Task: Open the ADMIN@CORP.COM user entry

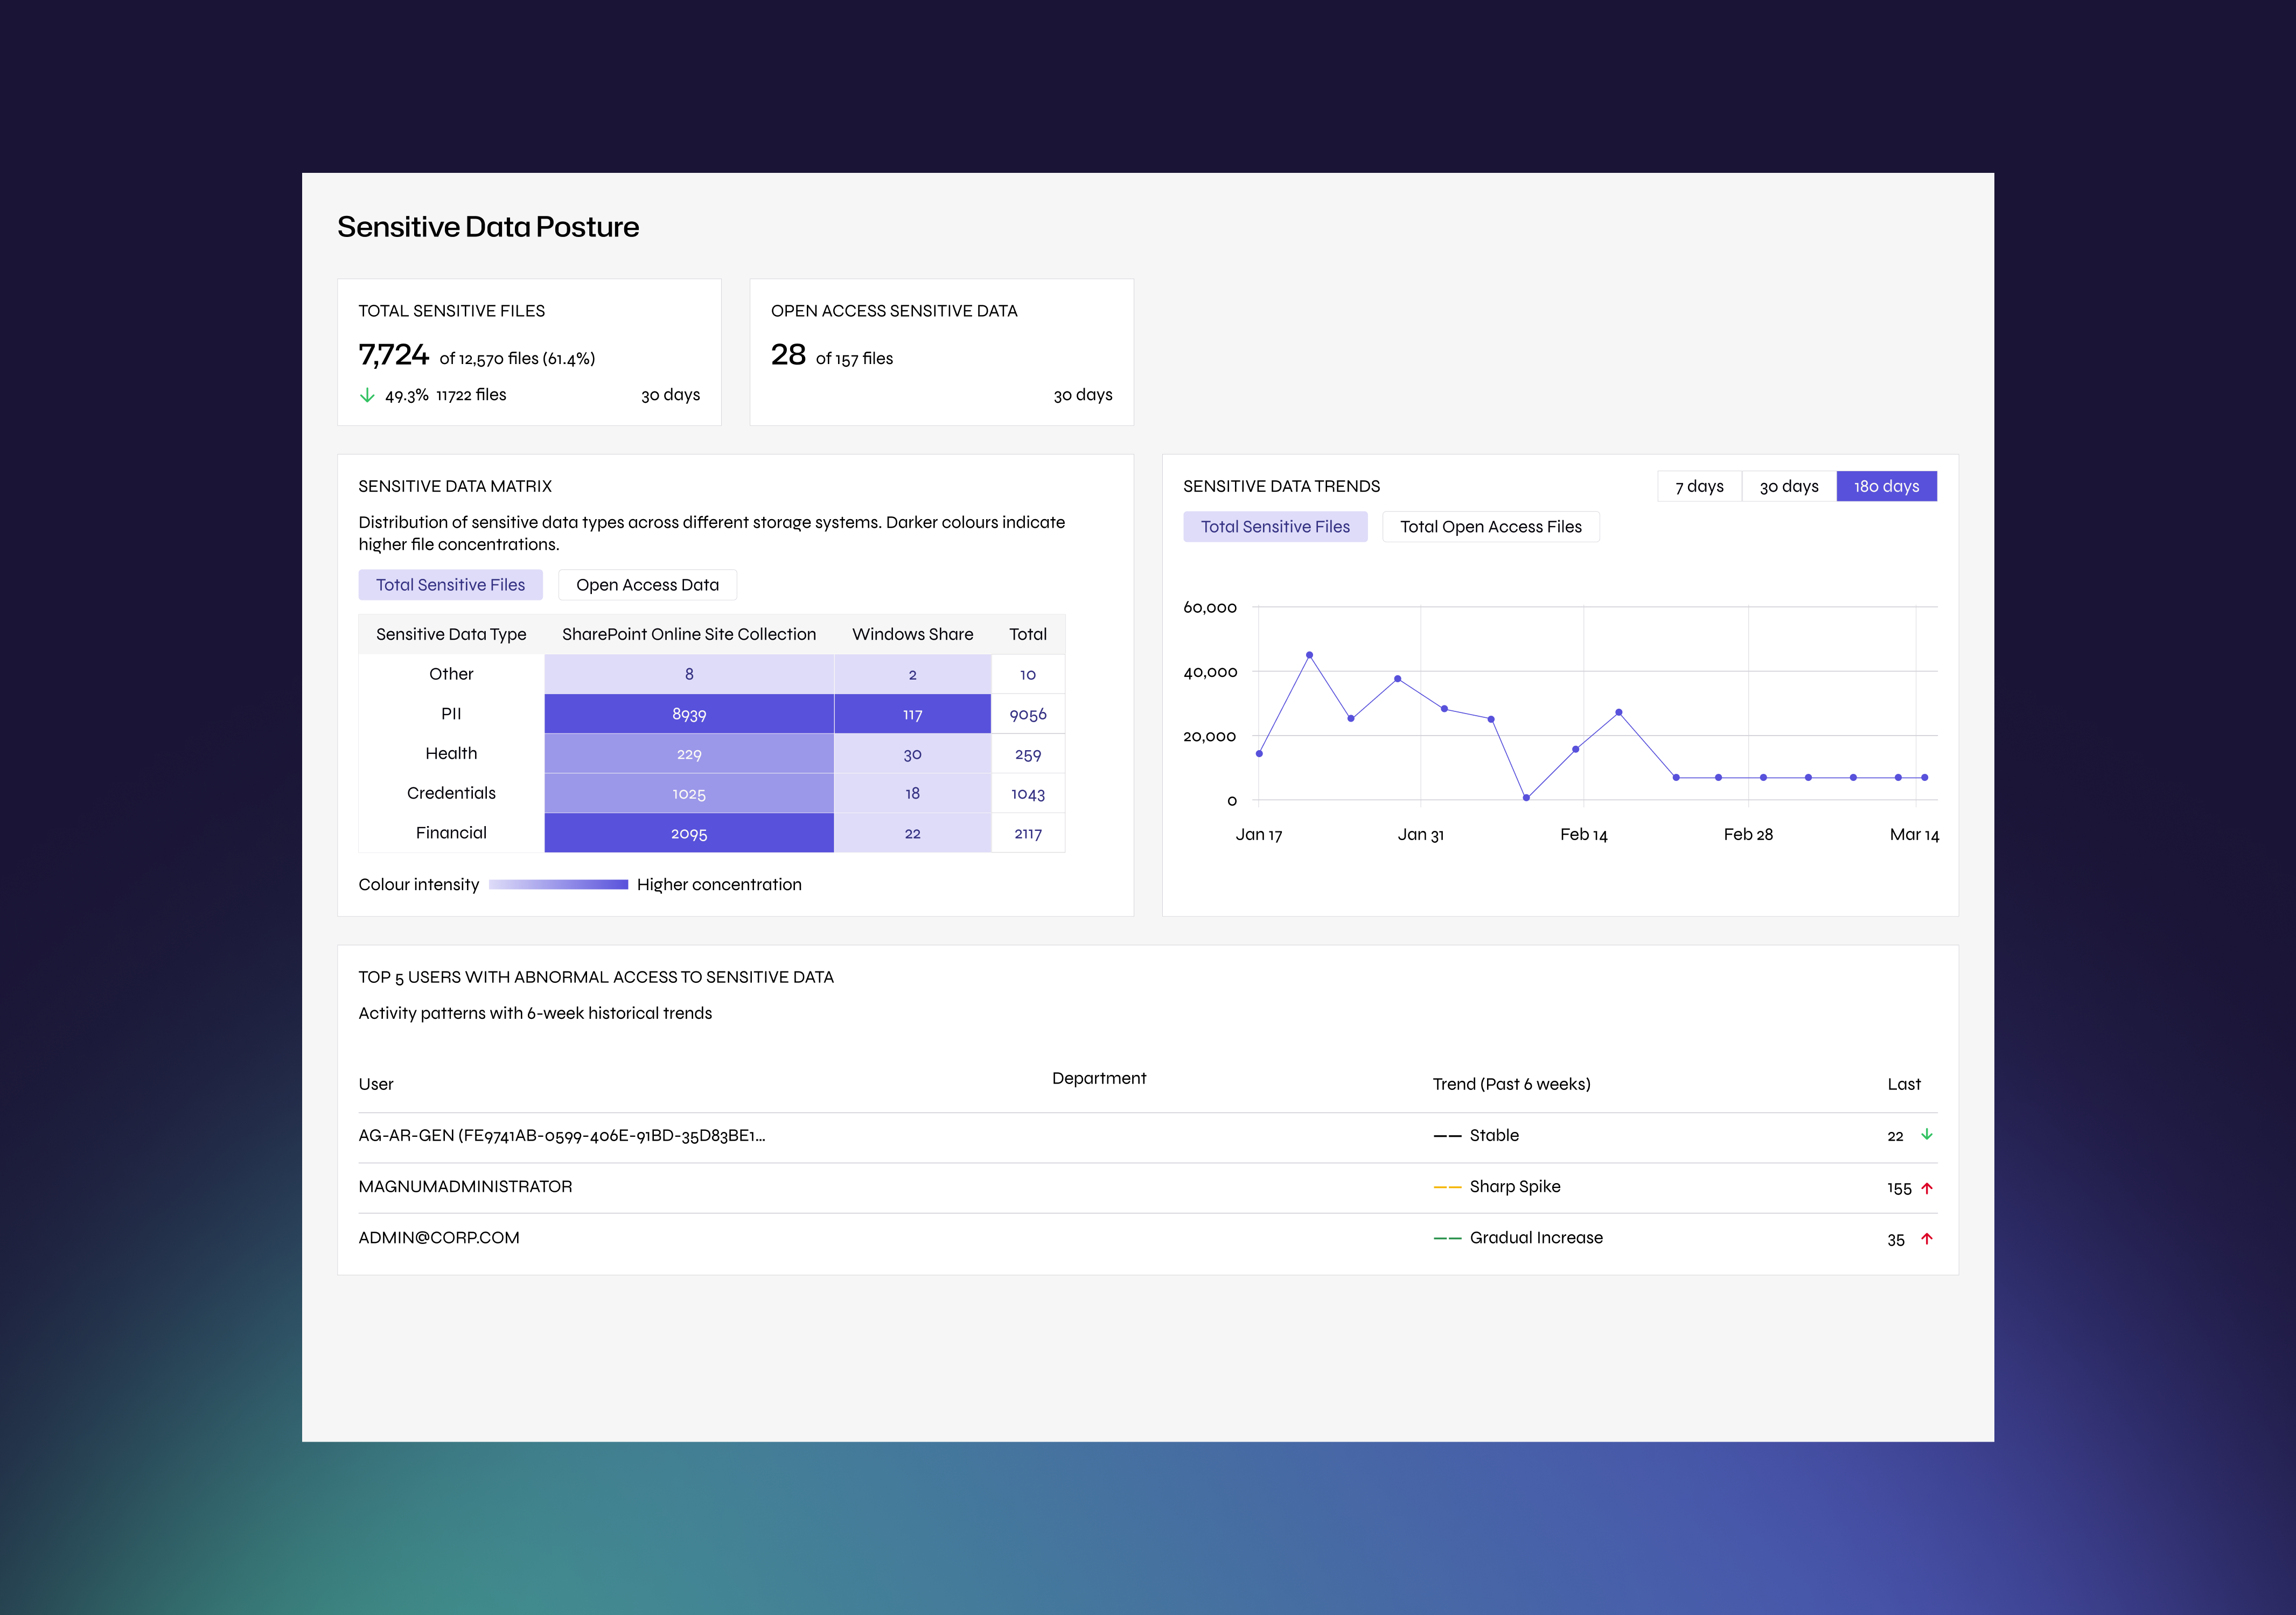Action: pyautogui.click(x=1147, y=1238)
